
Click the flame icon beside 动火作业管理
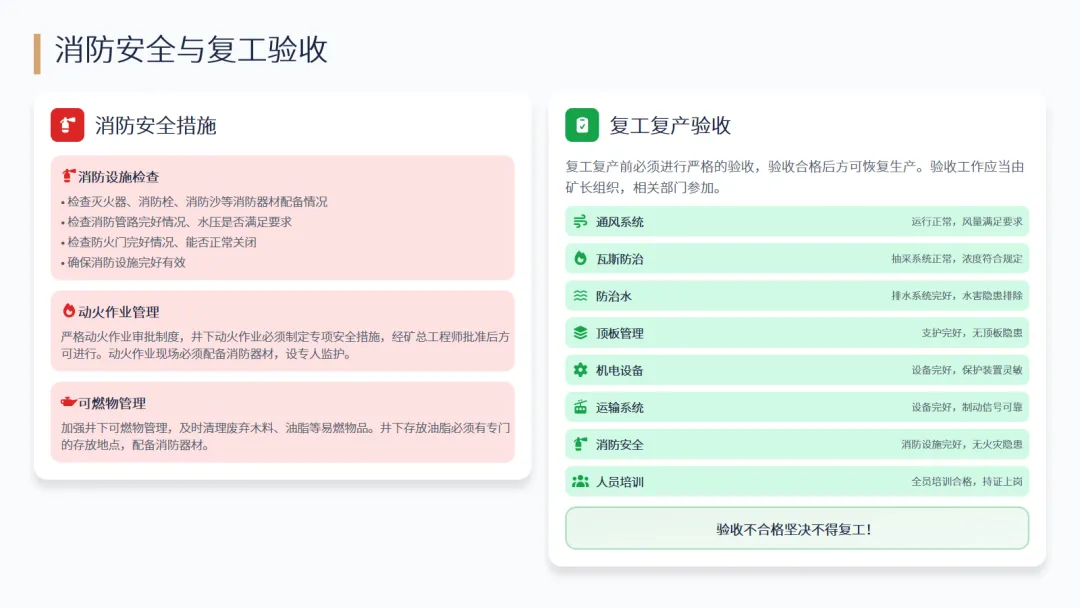point(69,311)
